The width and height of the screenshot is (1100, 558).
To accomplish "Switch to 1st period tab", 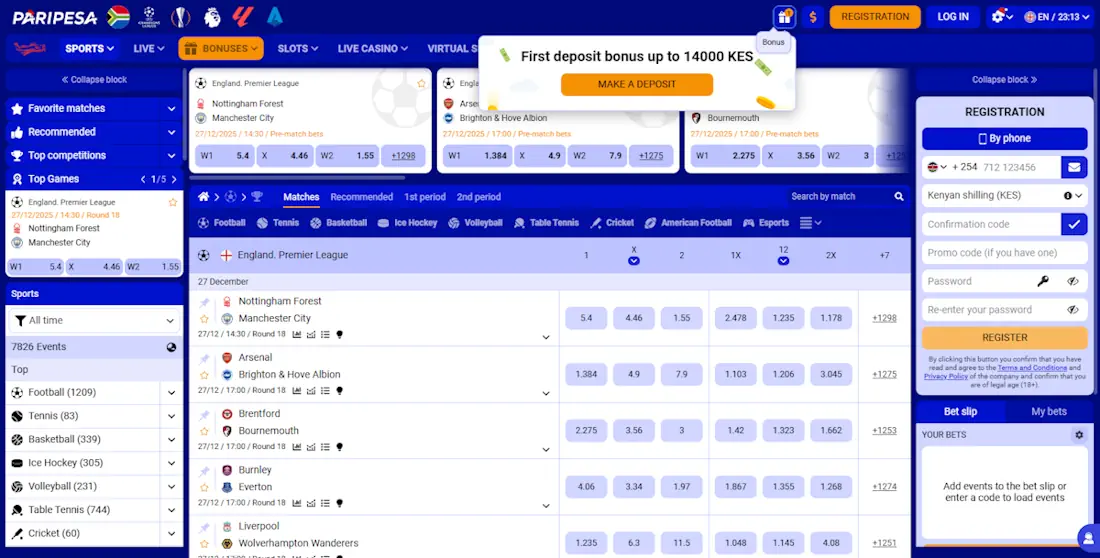I will 425,197.
